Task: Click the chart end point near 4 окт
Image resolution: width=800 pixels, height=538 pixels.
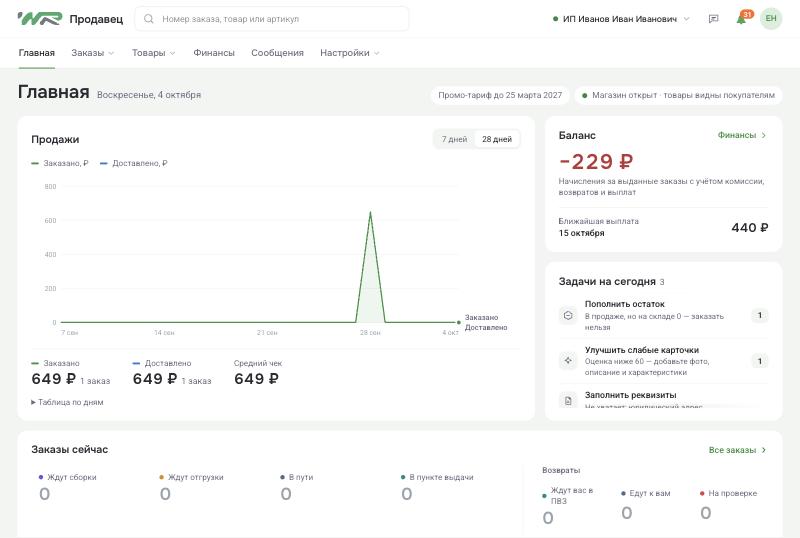Action: 459,322
